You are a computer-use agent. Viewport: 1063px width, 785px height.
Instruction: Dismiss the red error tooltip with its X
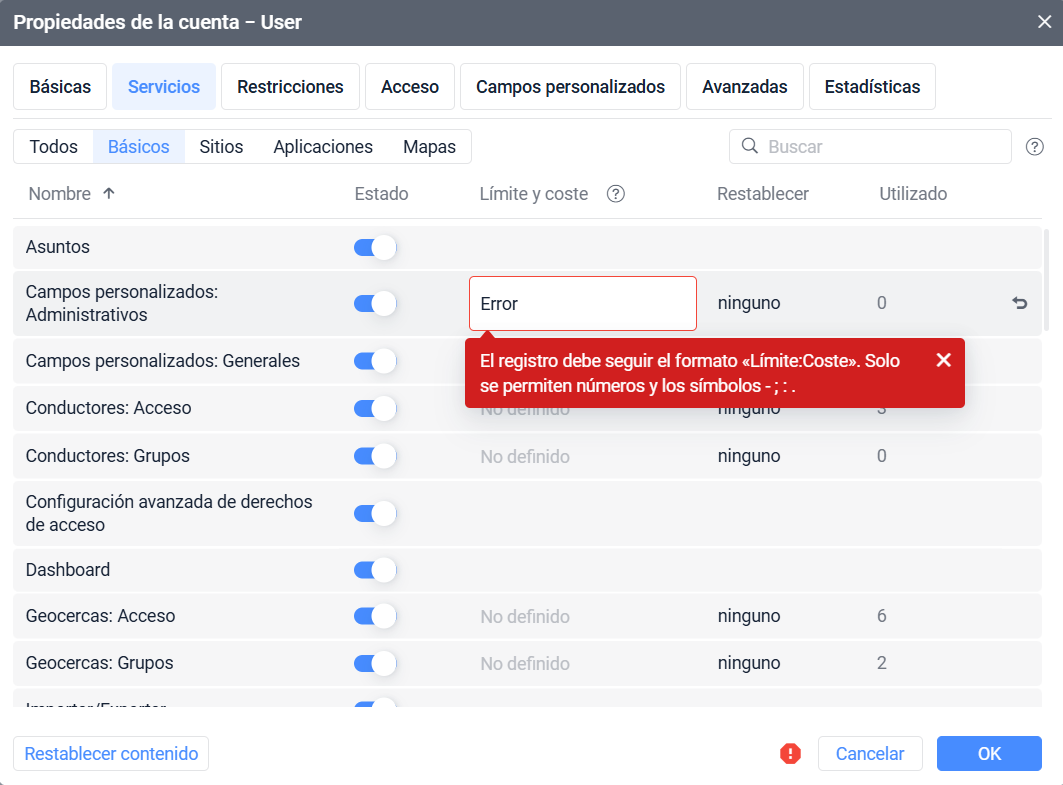(x=943, y=360)
